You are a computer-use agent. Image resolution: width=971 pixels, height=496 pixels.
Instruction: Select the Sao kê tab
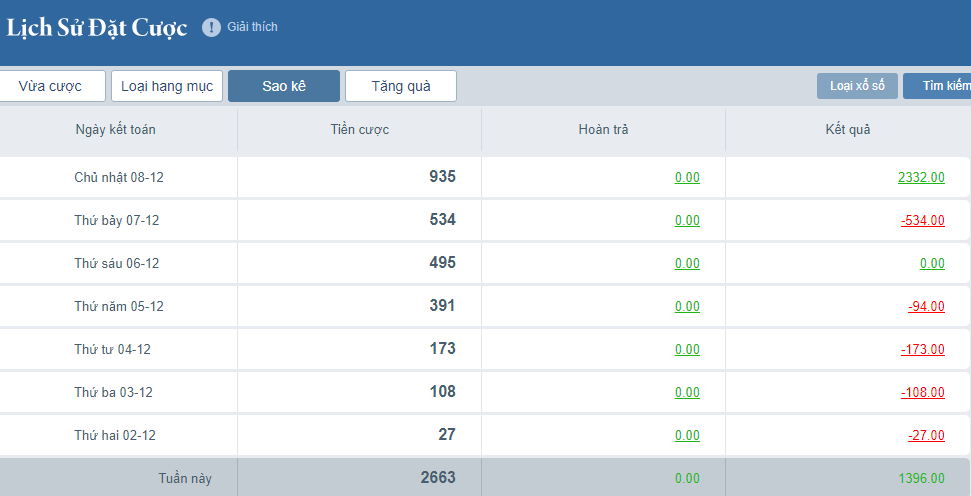[284, 86]
